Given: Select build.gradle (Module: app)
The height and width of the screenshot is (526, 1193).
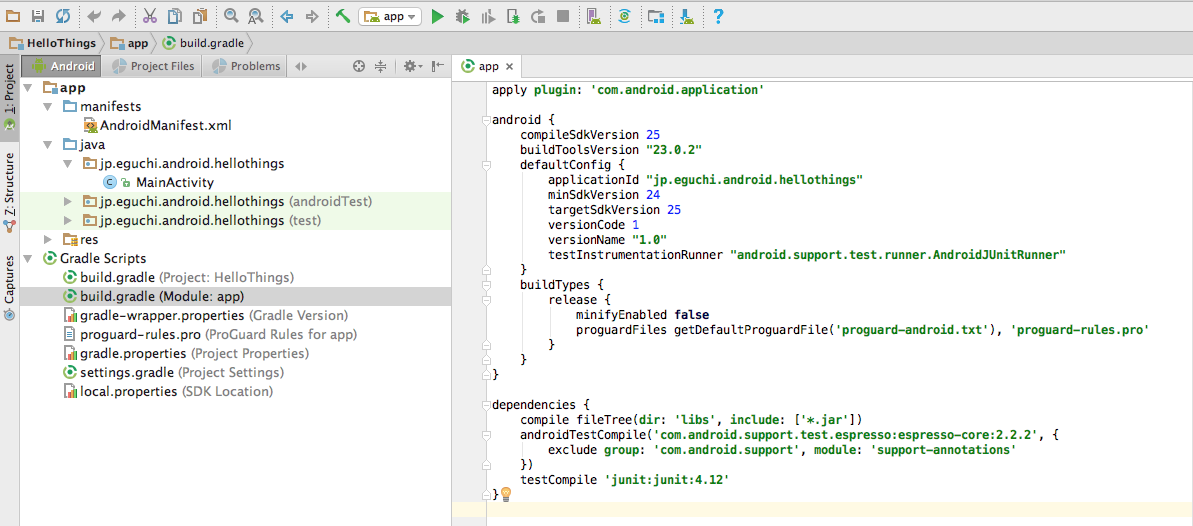Looking at the screenshot, I should click(235, 297).
